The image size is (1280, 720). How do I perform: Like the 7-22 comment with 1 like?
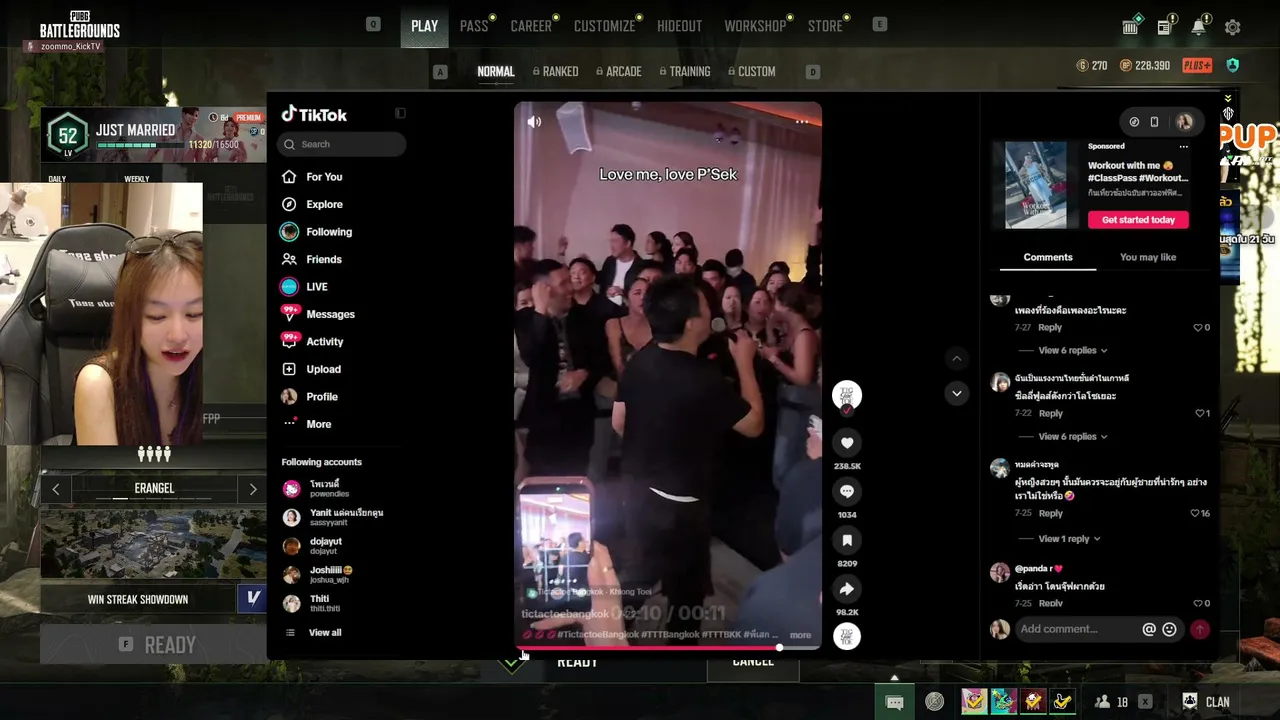(x=1201, y=413)
